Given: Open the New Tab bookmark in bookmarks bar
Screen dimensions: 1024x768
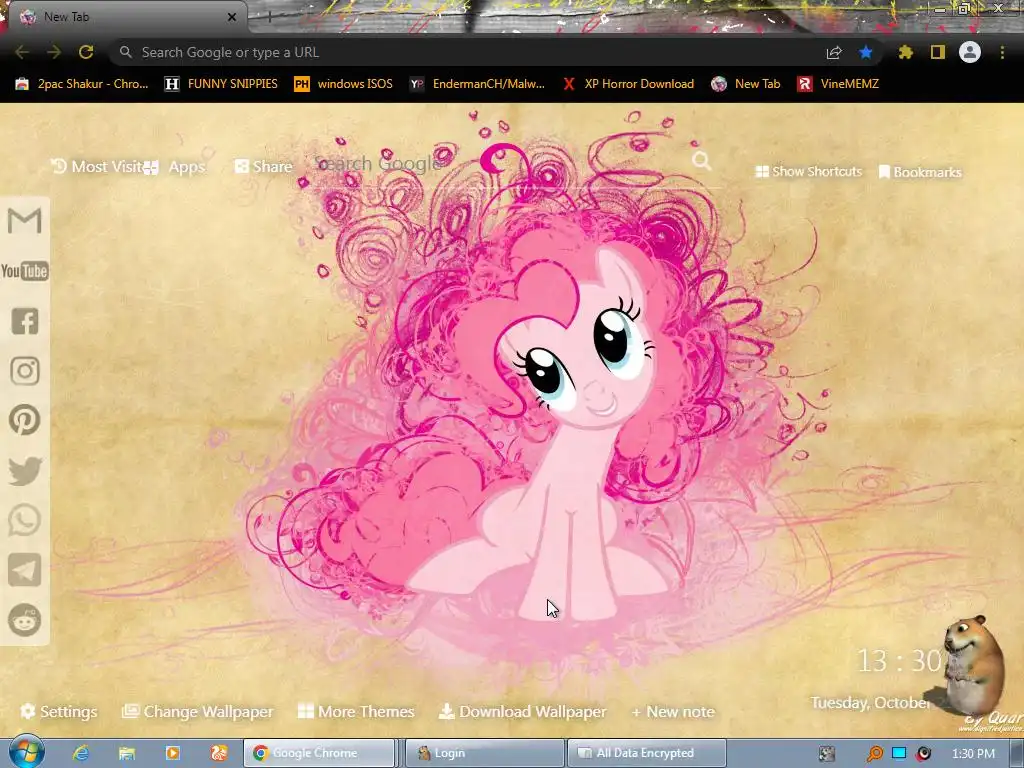Looking at the screenshot, I should tap(746, 84).
